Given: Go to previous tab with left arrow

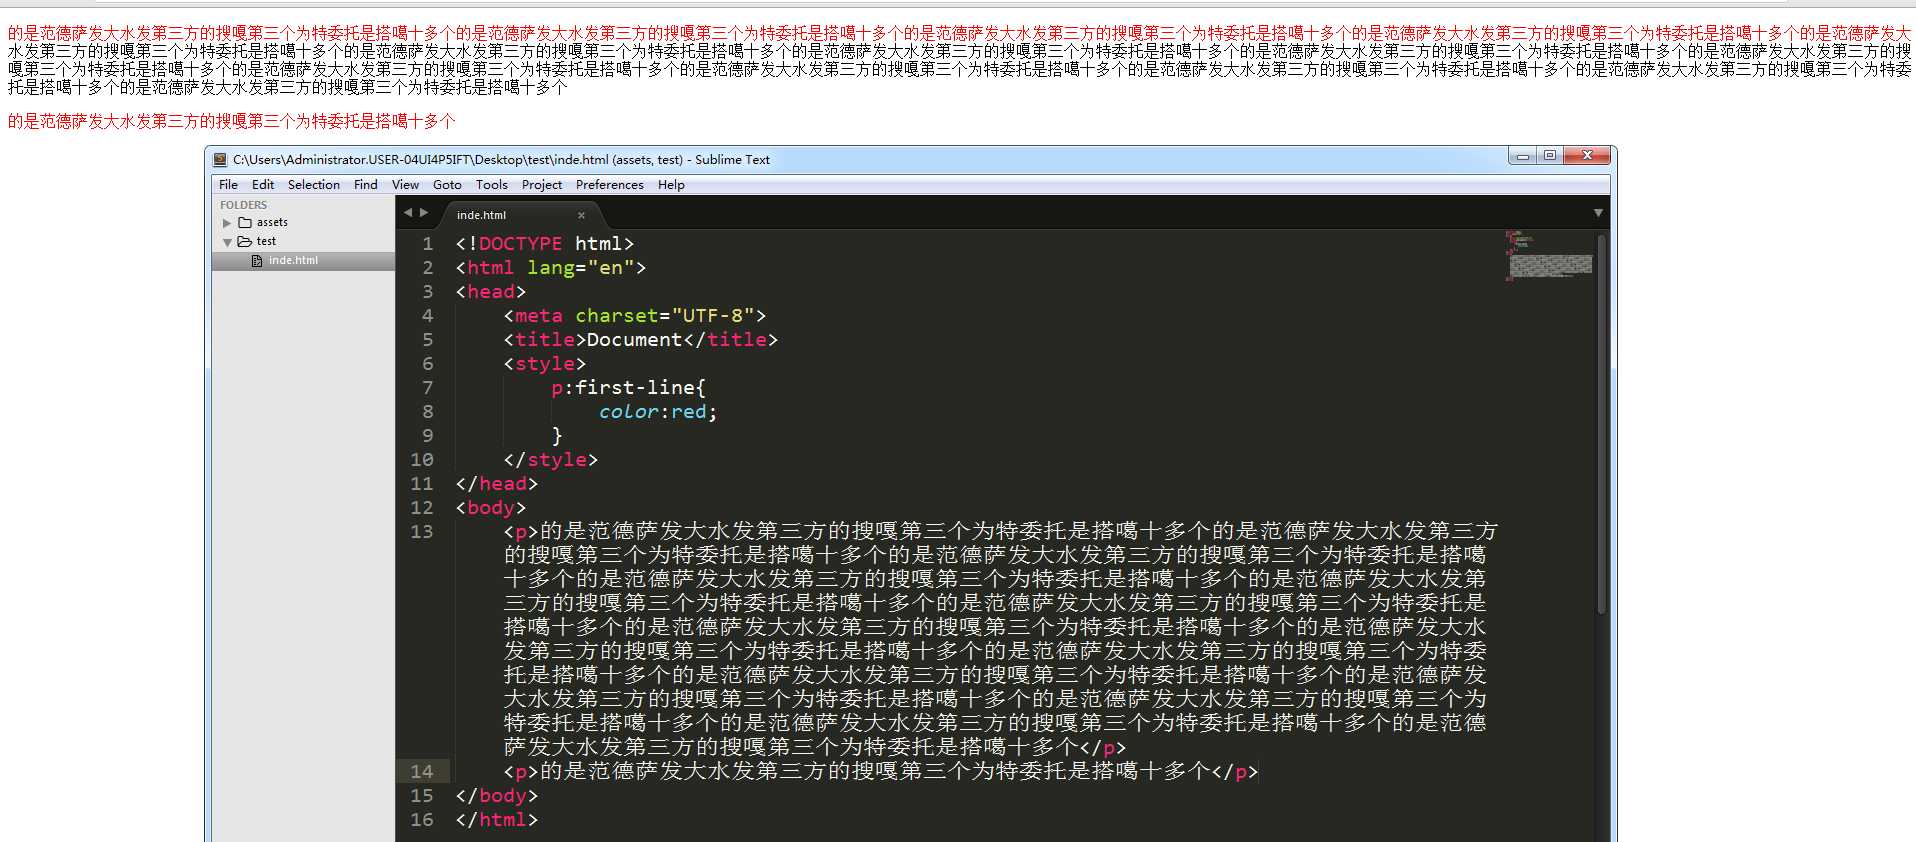Looking at the screenshot, I should pos(407,212).
